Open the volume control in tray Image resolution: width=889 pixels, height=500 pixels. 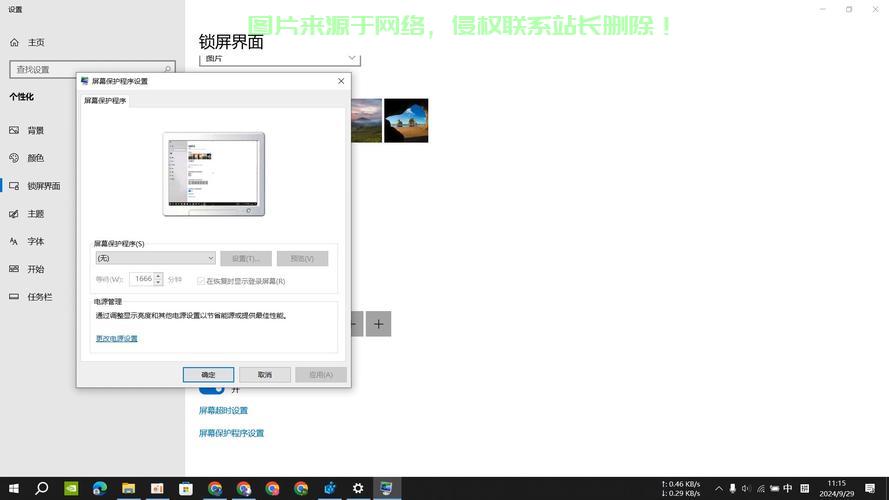coord(746,488)
